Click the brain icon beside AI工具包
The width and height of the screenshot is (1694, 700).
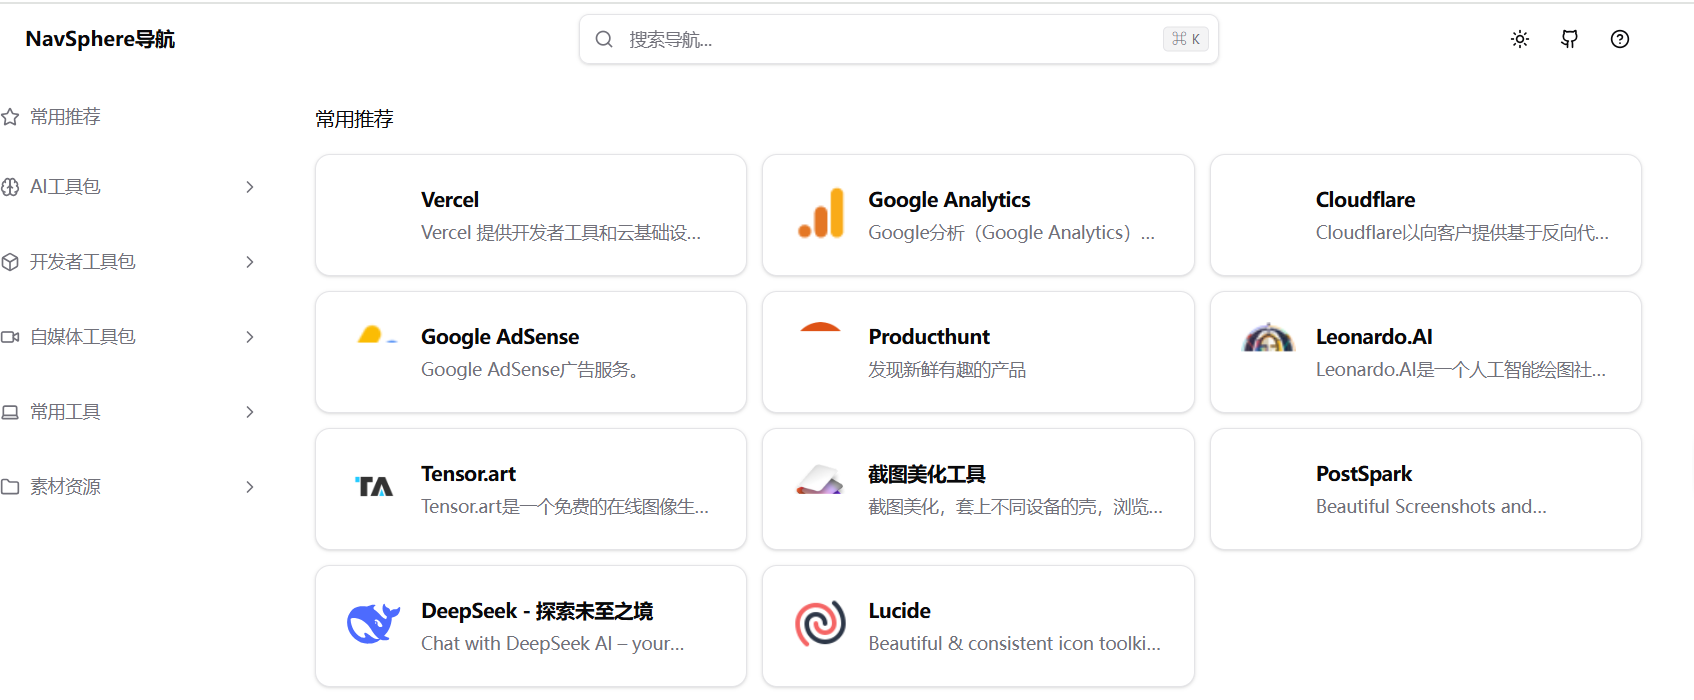(x=10, y=187)
